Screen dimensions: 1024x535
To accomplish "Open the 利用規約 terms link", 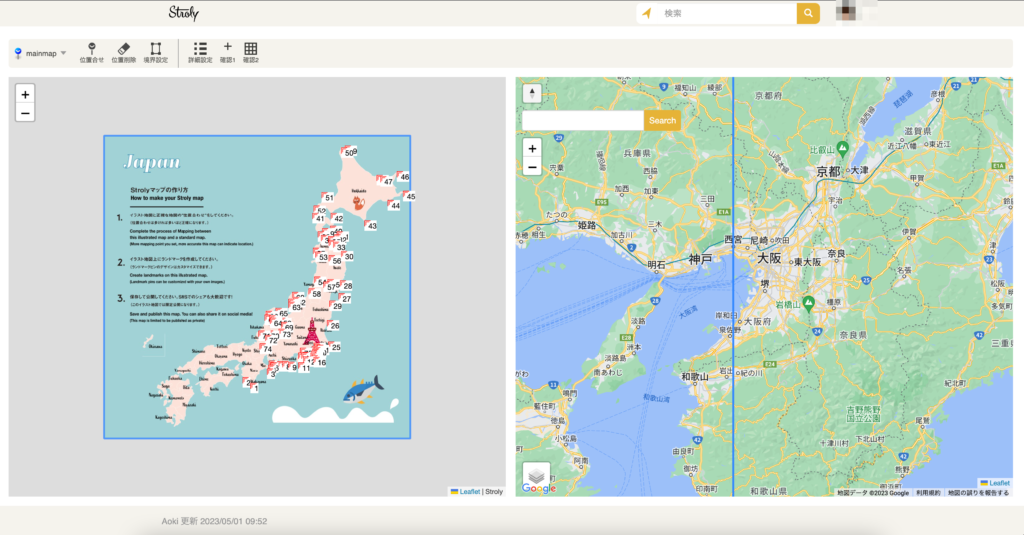I will coord(928,493).
